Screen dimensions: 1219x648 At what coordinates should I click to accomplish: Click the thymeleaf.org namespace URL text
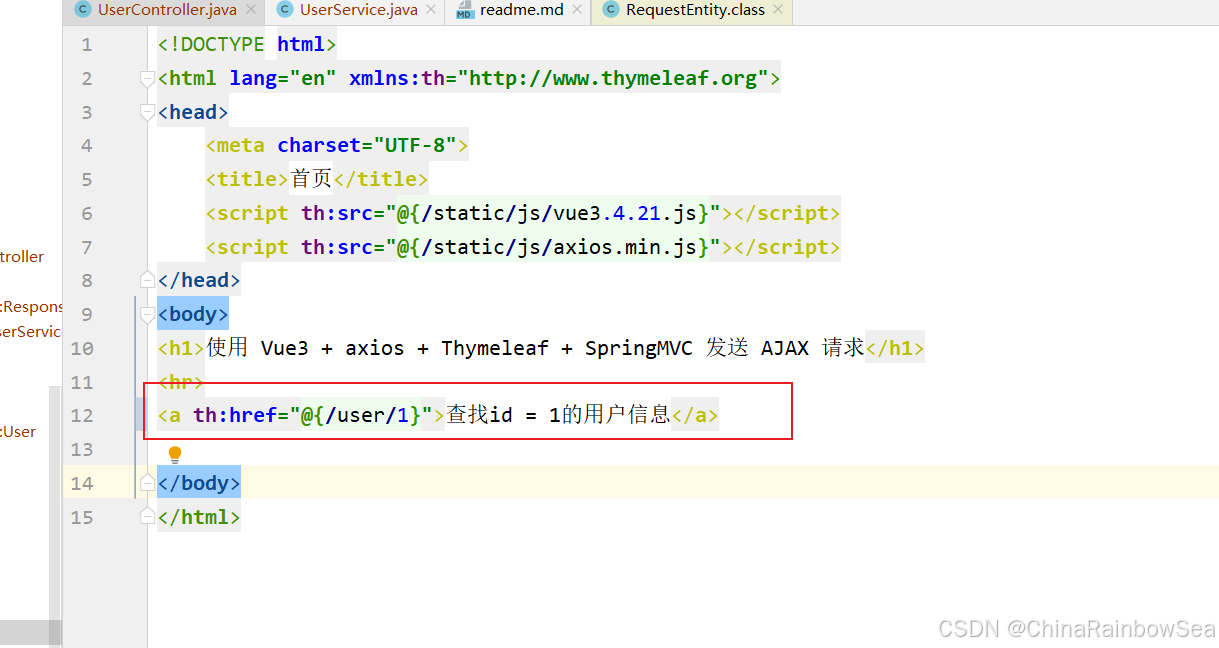click(x=613, y=78)
